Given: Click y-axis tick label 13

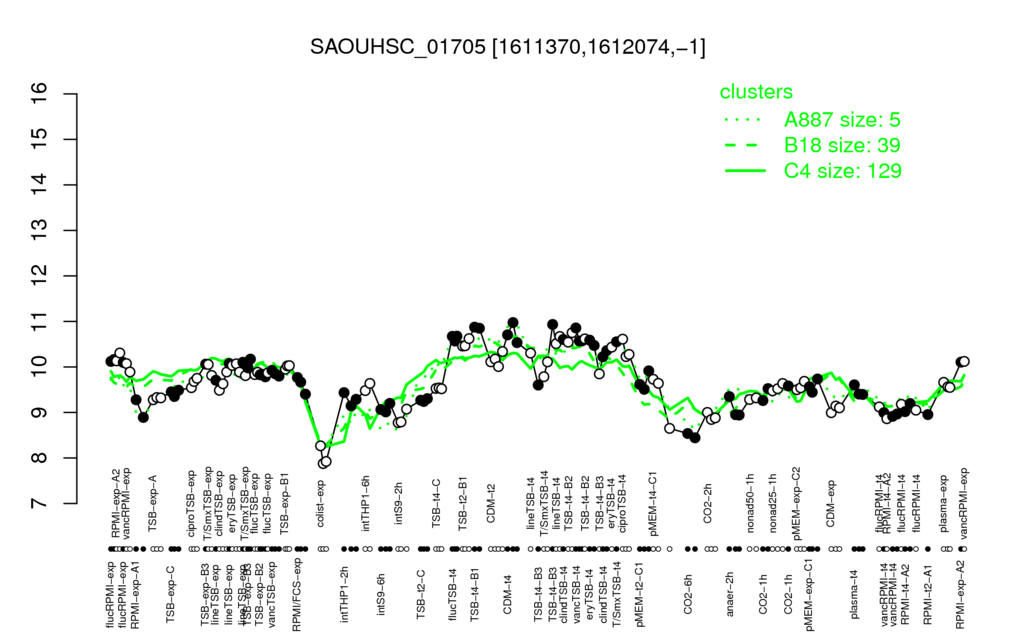Looking at the screenshot, I should click(x=39, y=231).
